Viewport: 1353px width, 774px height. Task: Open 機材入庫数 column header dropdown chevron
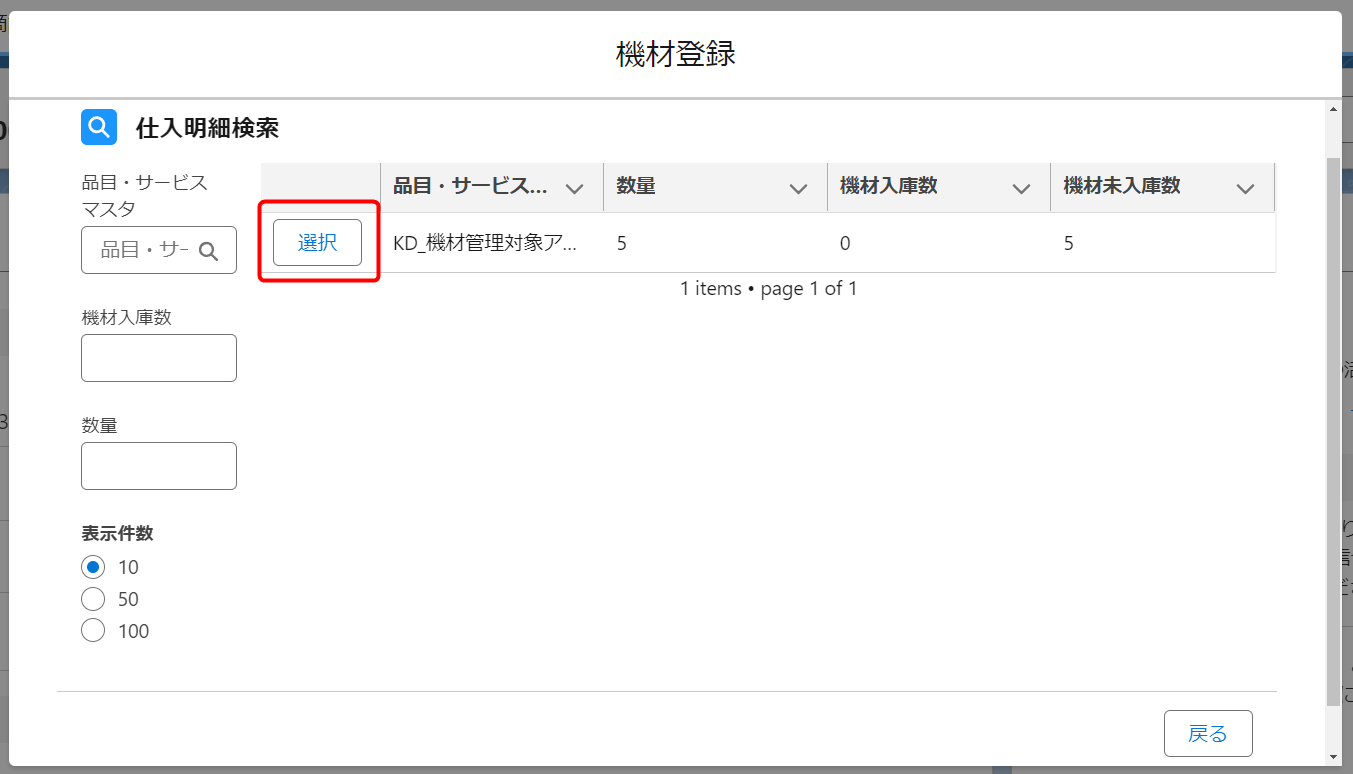(1021, 188)
